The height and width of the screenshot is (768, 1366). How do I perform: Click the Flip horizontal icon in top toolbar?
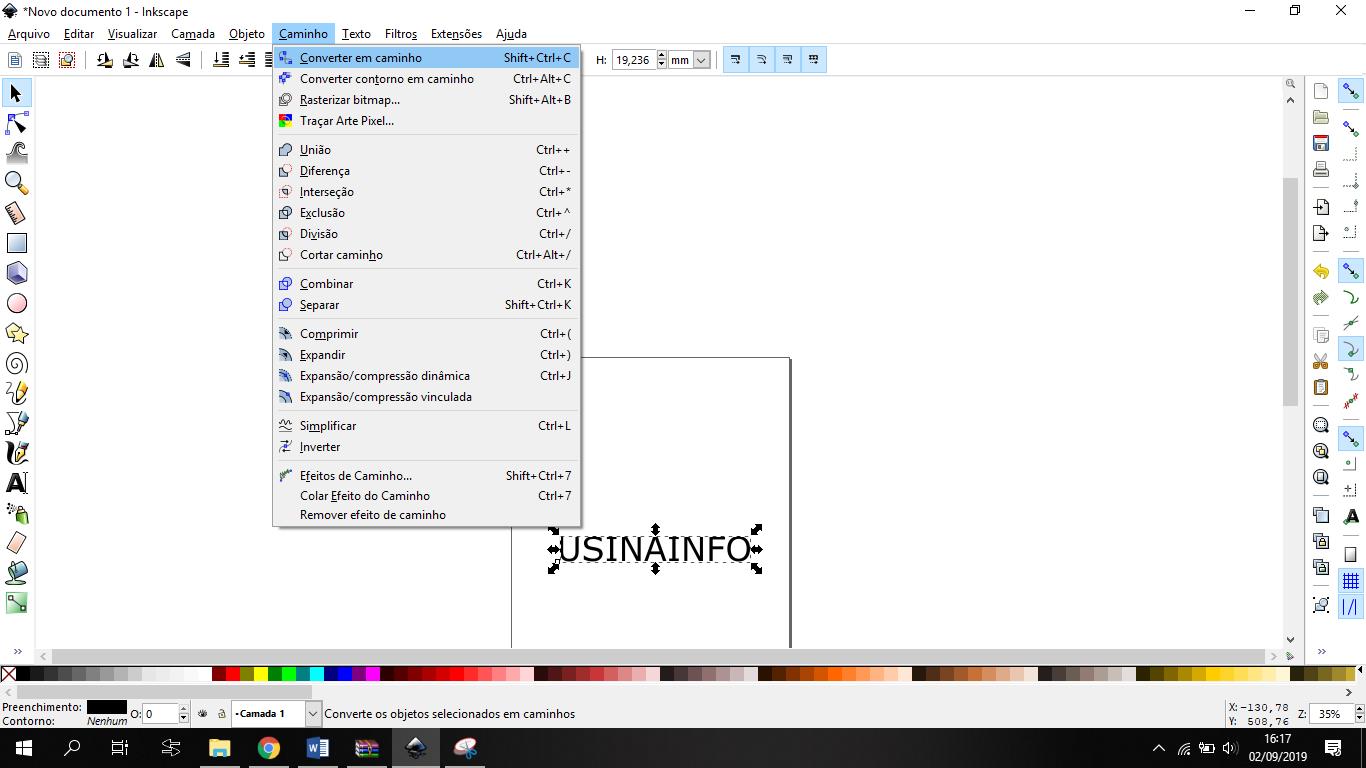pos(157,60)
